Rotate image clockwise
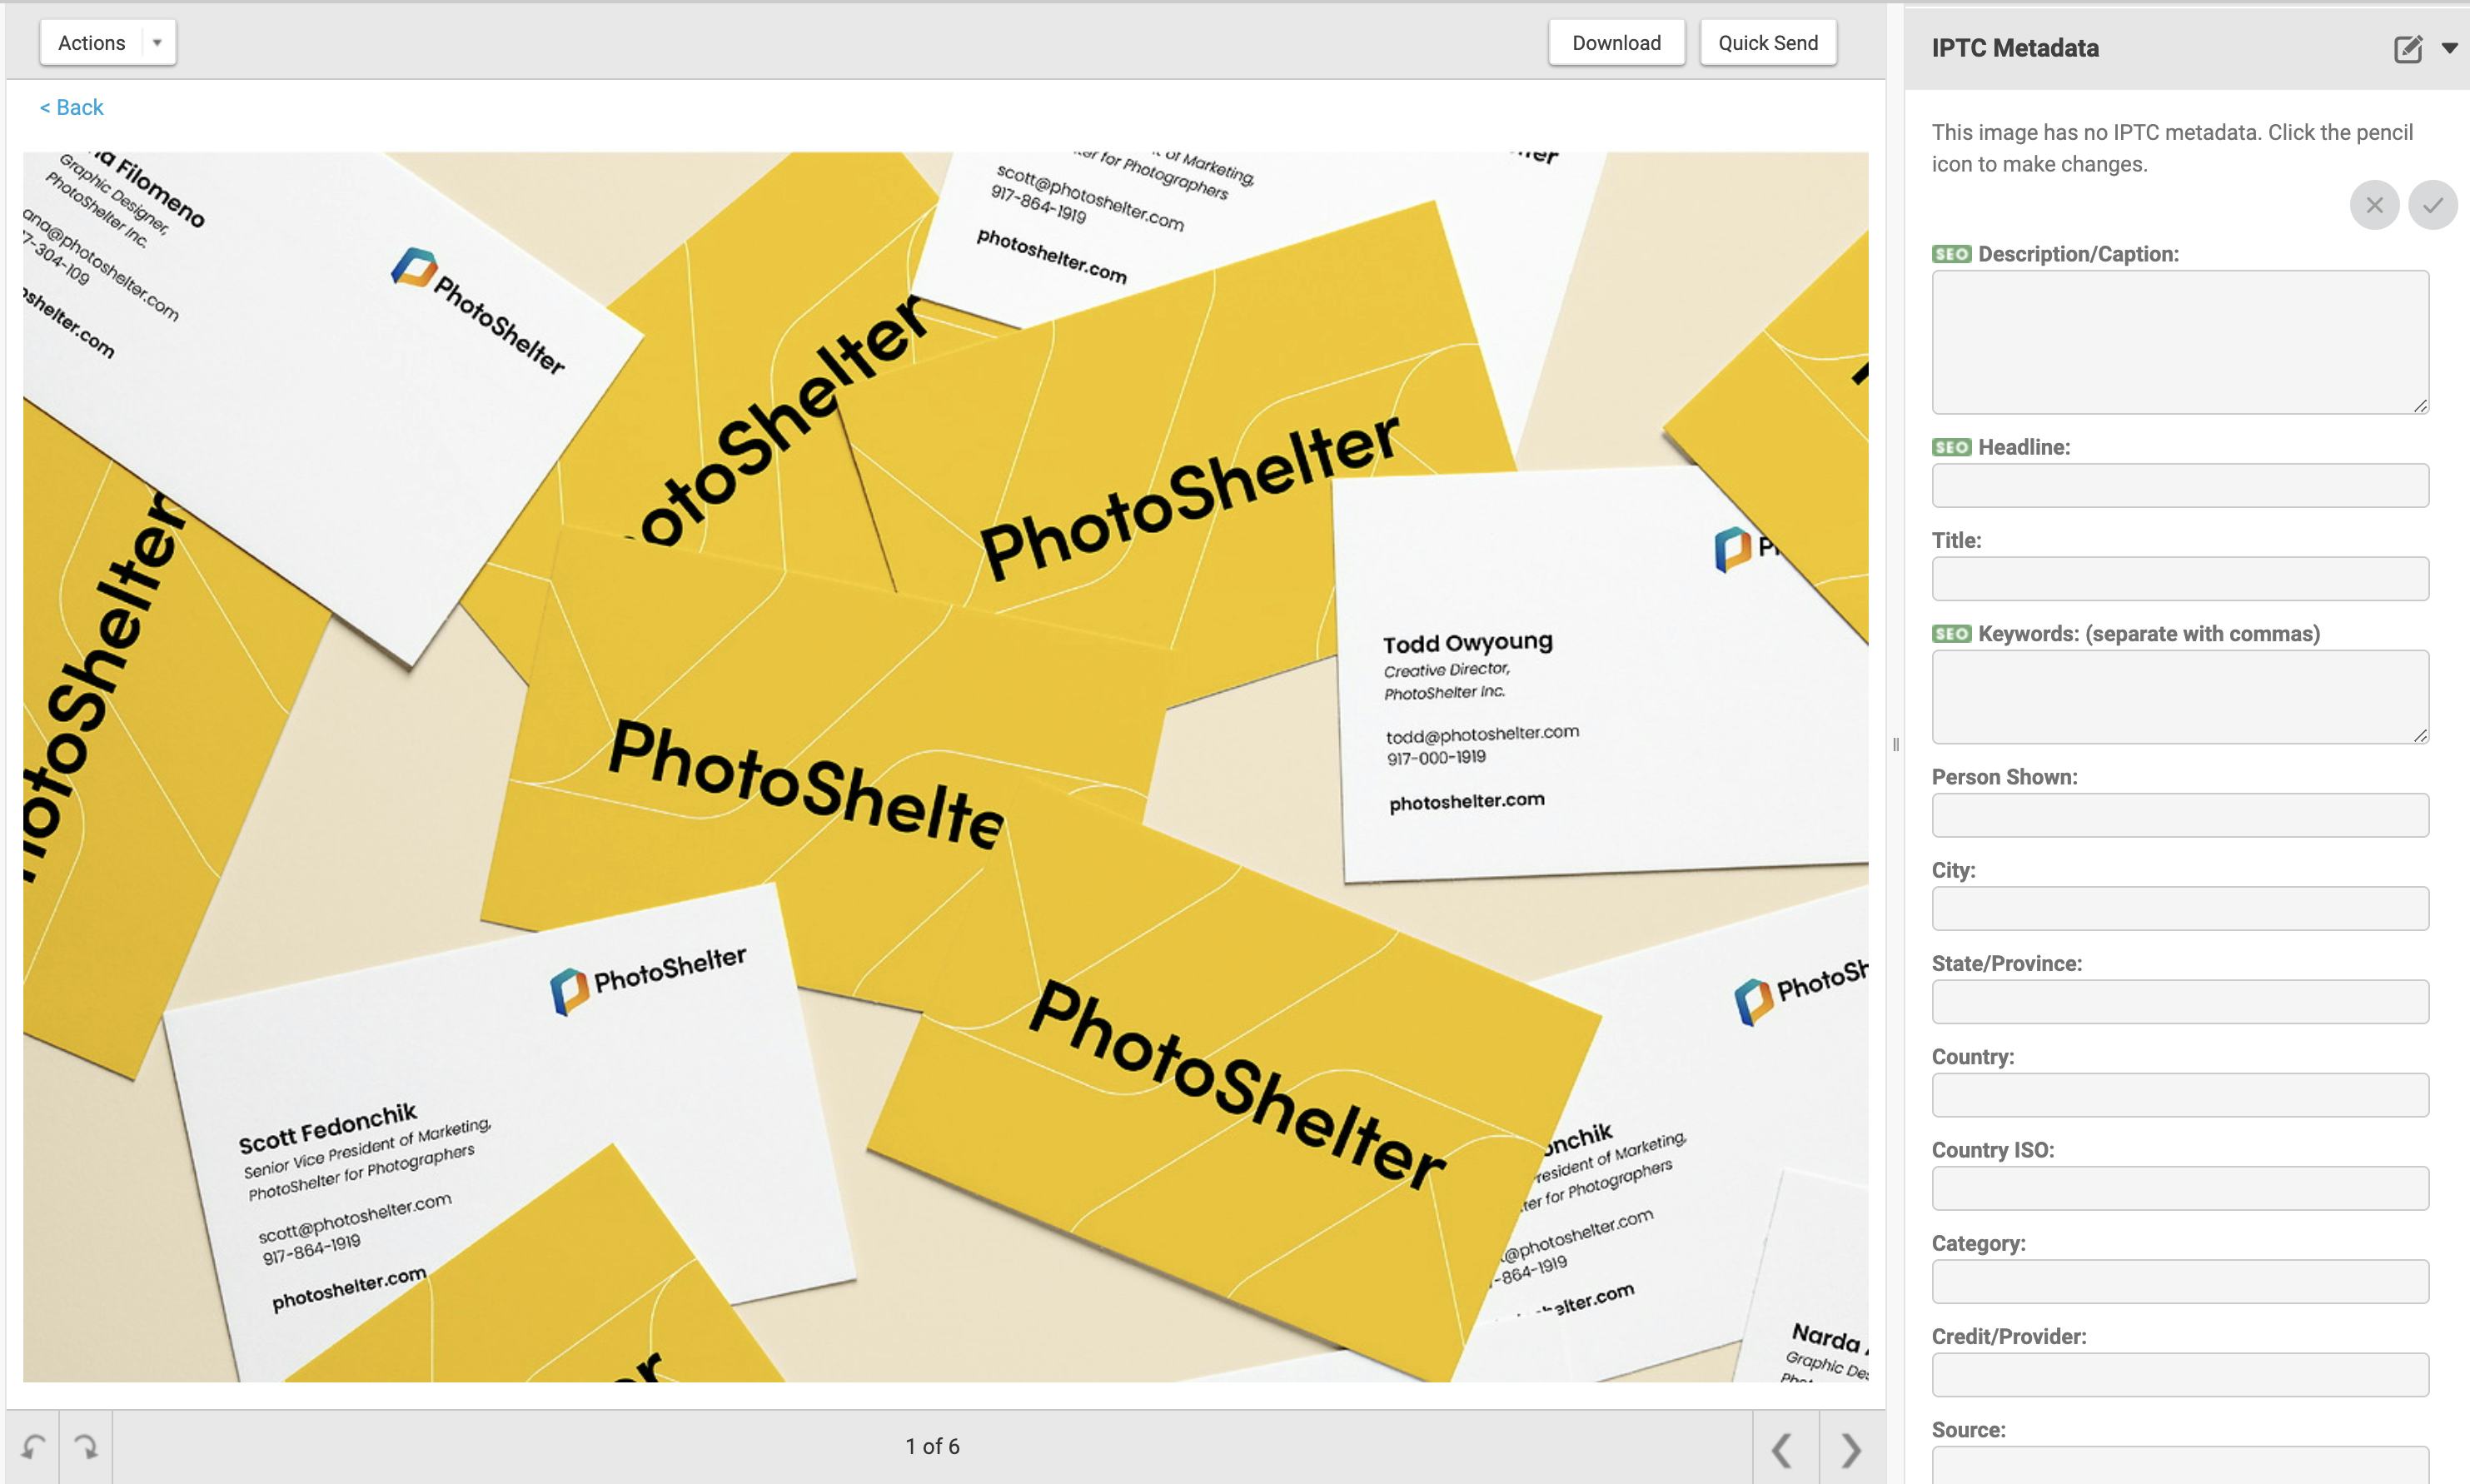The image size is (2470, 1484). pyautogui.click(x=86, y=1447)
